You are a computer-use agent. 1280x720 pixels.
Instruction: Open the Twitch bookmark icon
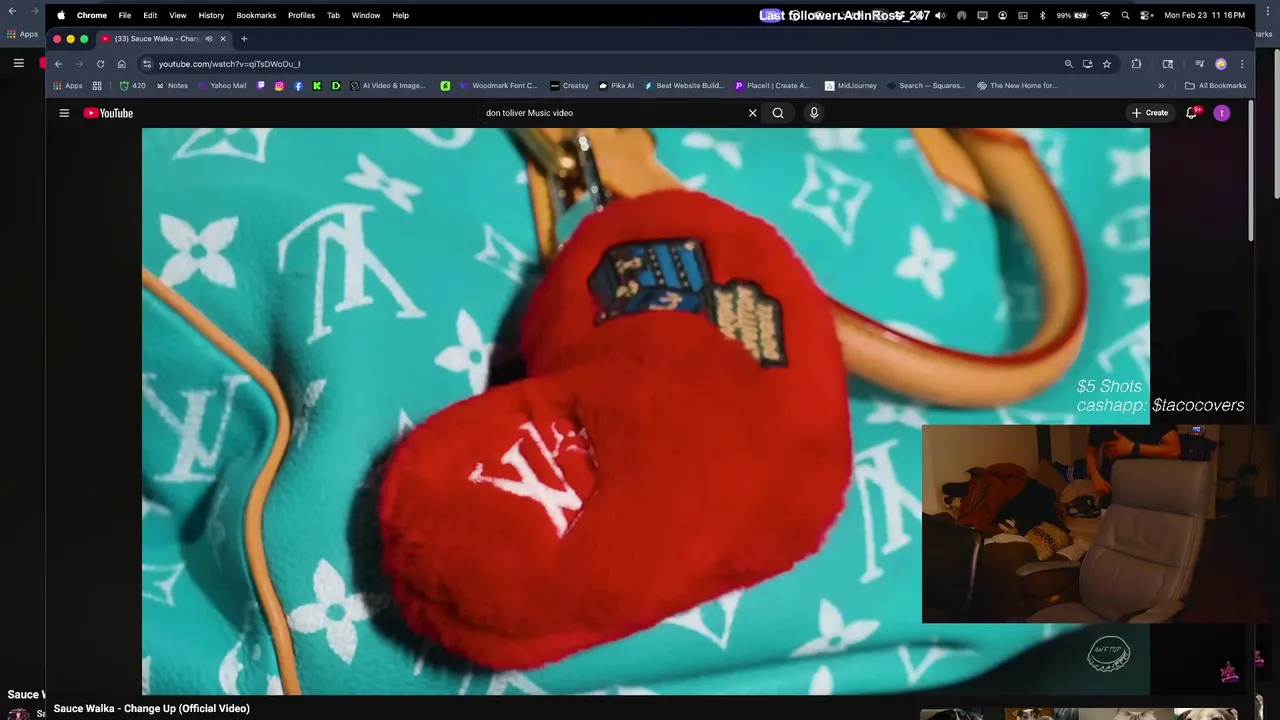(261, 86)
